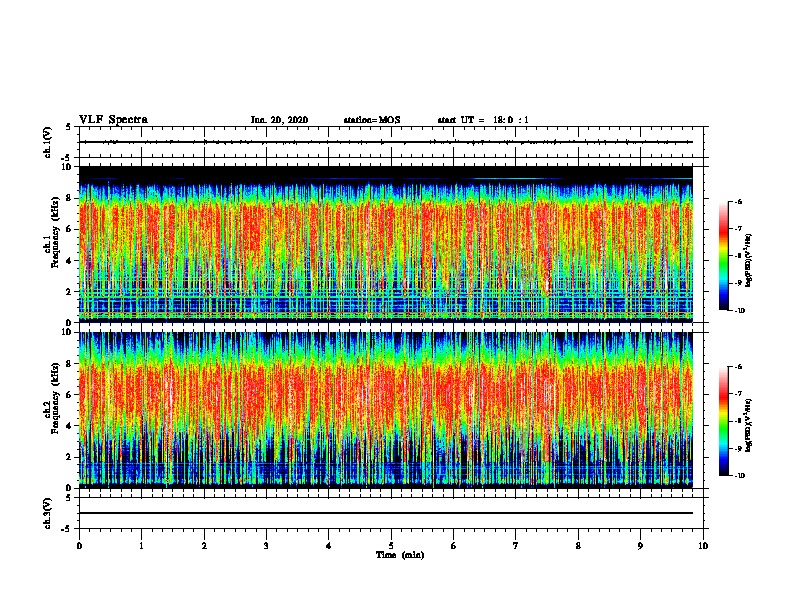Viewport: 792px width, 612px height.
Task: Click the ch.1 frequency tick label "8"
Action: pyautogui.click(x=70, y=198)
